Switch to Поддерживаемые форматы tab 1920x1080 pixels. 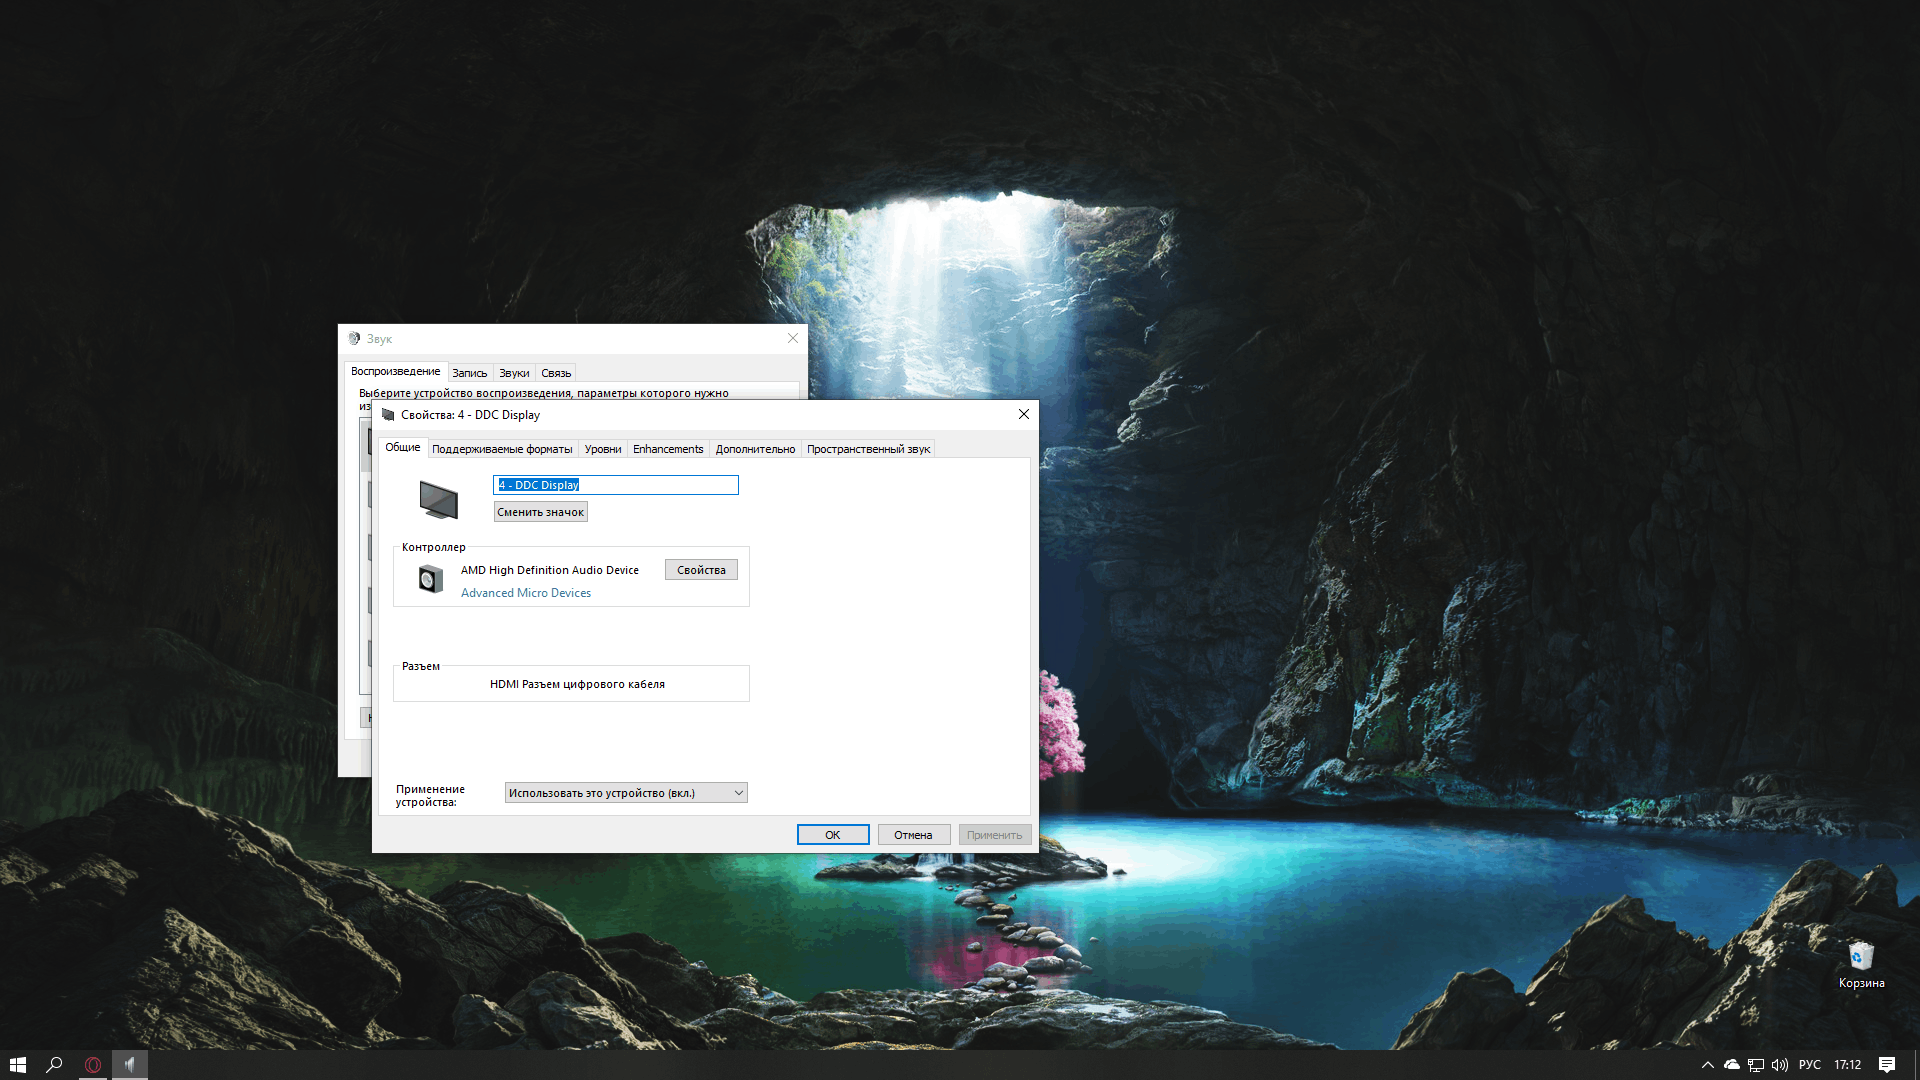coord(501,448)
